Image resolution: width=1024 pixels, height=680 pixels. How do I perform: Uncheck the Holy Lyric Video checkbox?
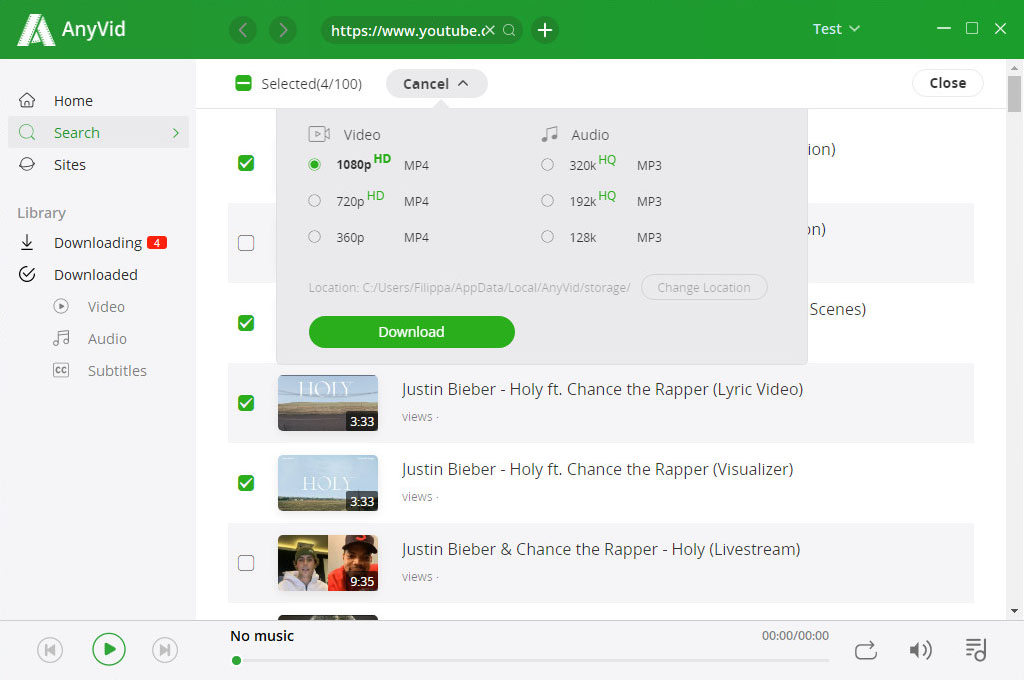pyautogui.click(x=246, y=403)
